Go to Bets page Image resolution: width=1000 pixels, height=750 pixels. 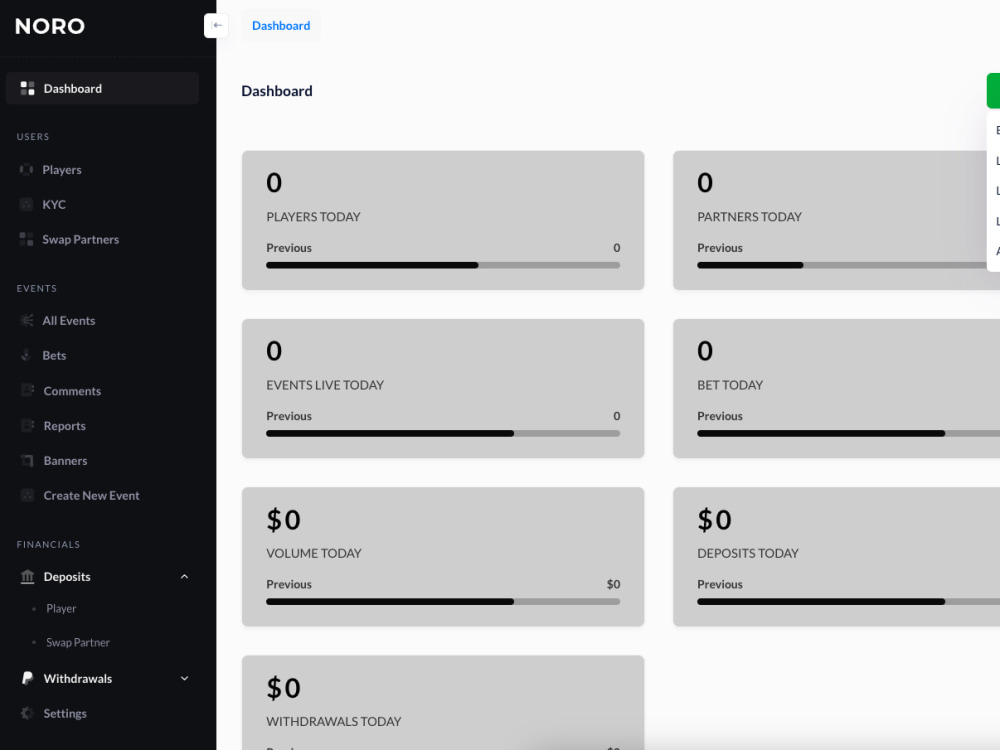pyautogui.click(x=54, y=355)
